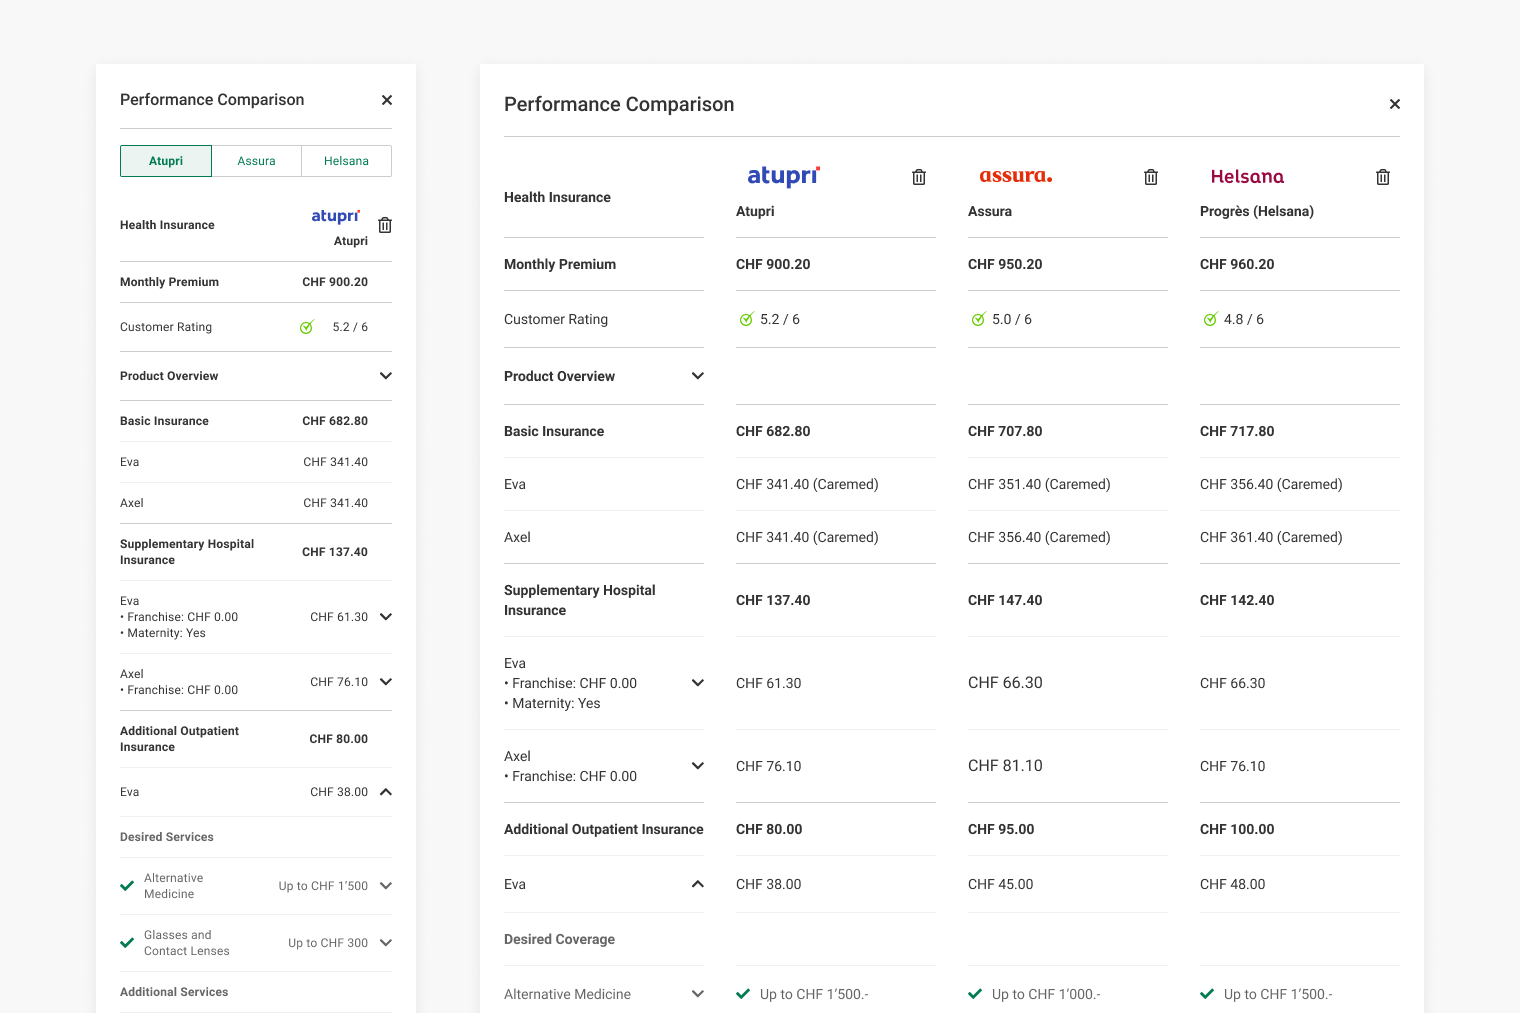Collapse Product Overview in large panel
This screenshot has width=1520, height=1013.
(x=698, y=376)
